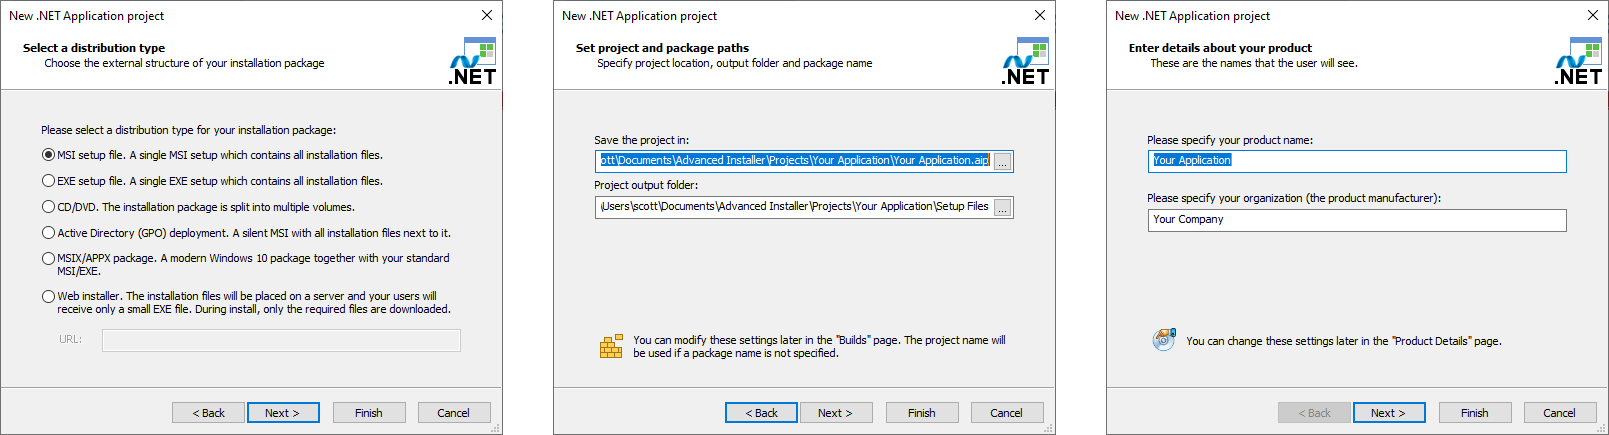
Task: Select the Web installer option
Action: (48, 296)
